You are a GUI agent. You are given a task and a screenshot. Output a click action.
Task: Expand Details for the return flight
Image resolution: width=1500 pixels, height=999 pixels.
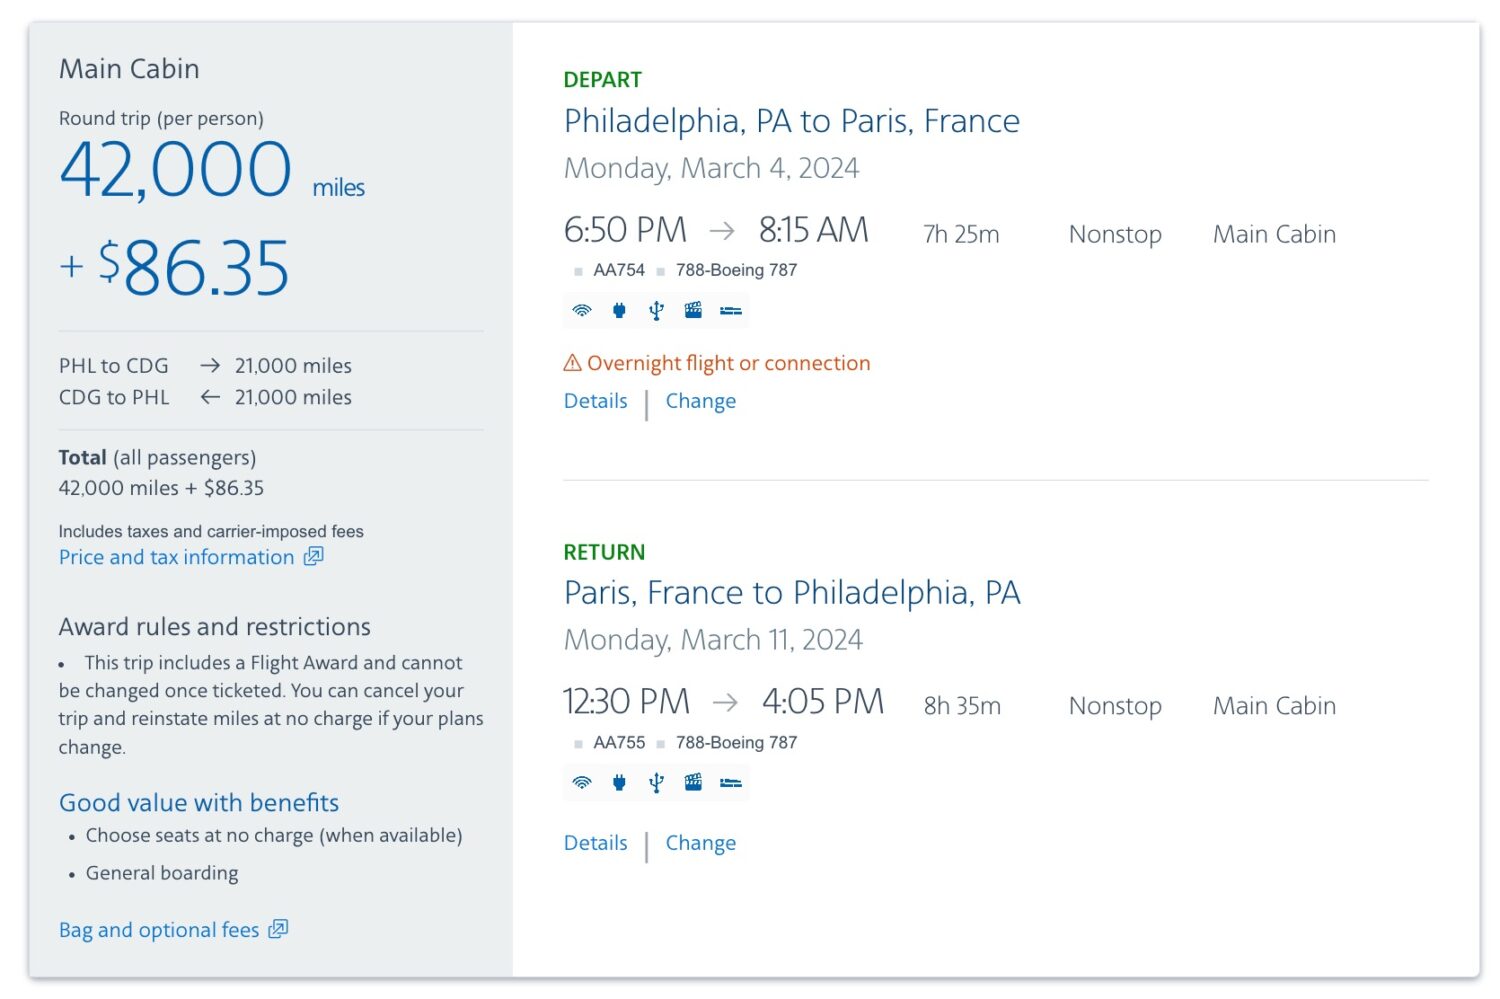[595, 843]
